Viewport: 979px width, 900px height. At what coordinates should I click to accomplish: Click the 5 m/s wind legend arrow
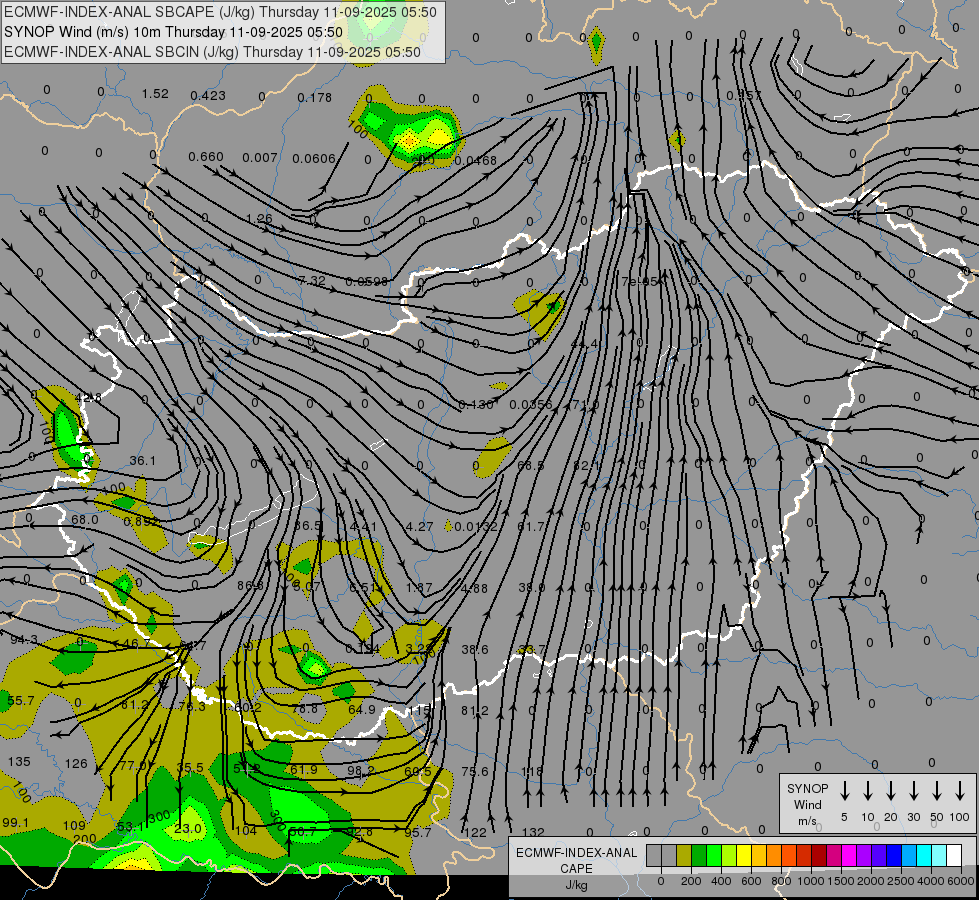pyautogui.click(x=844, y=791)
